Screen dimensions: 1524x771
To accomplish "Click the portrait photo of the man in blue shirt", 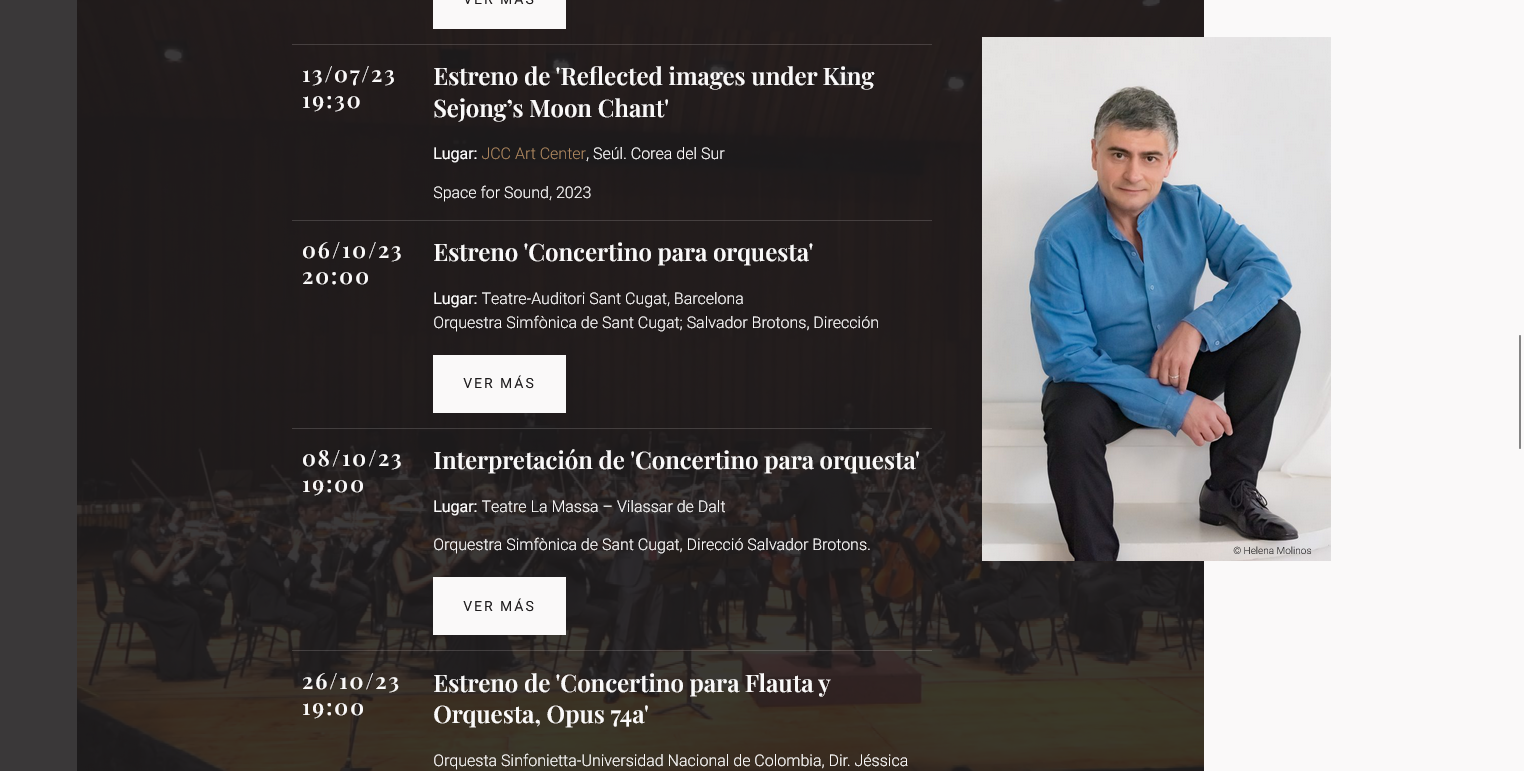I will tap(1156, 298).
